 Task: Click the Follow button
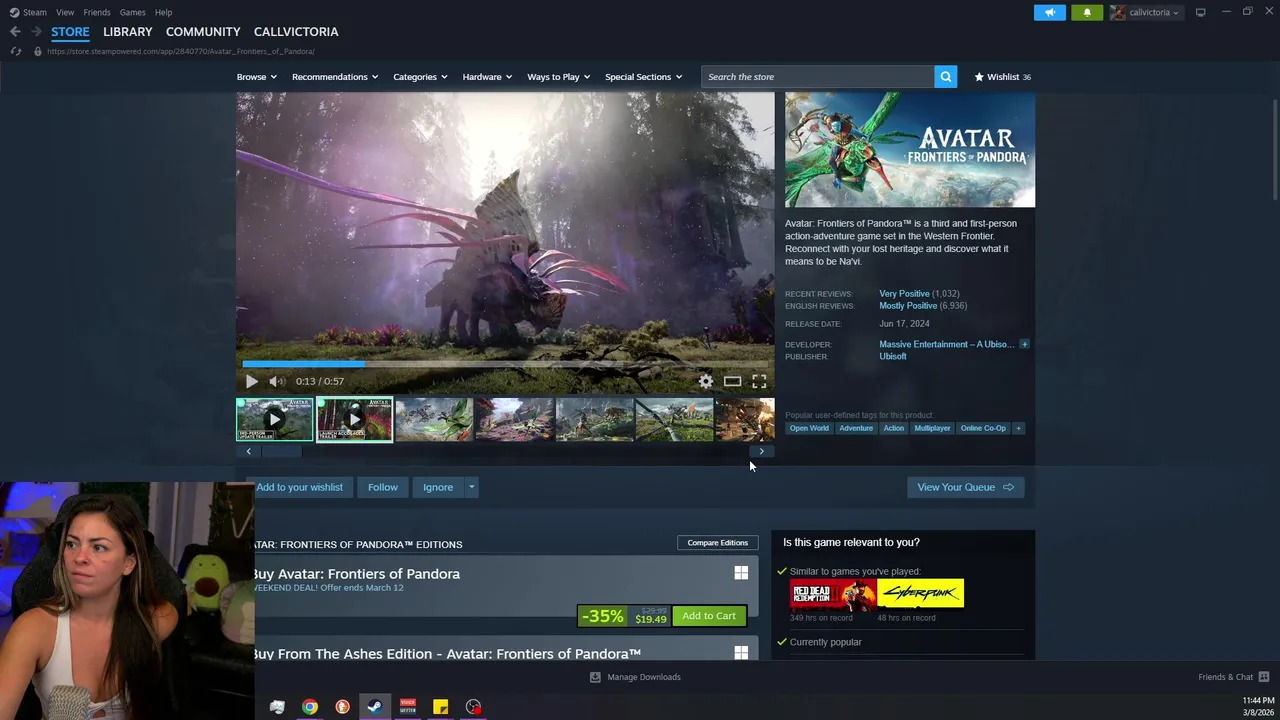point(383,487)
